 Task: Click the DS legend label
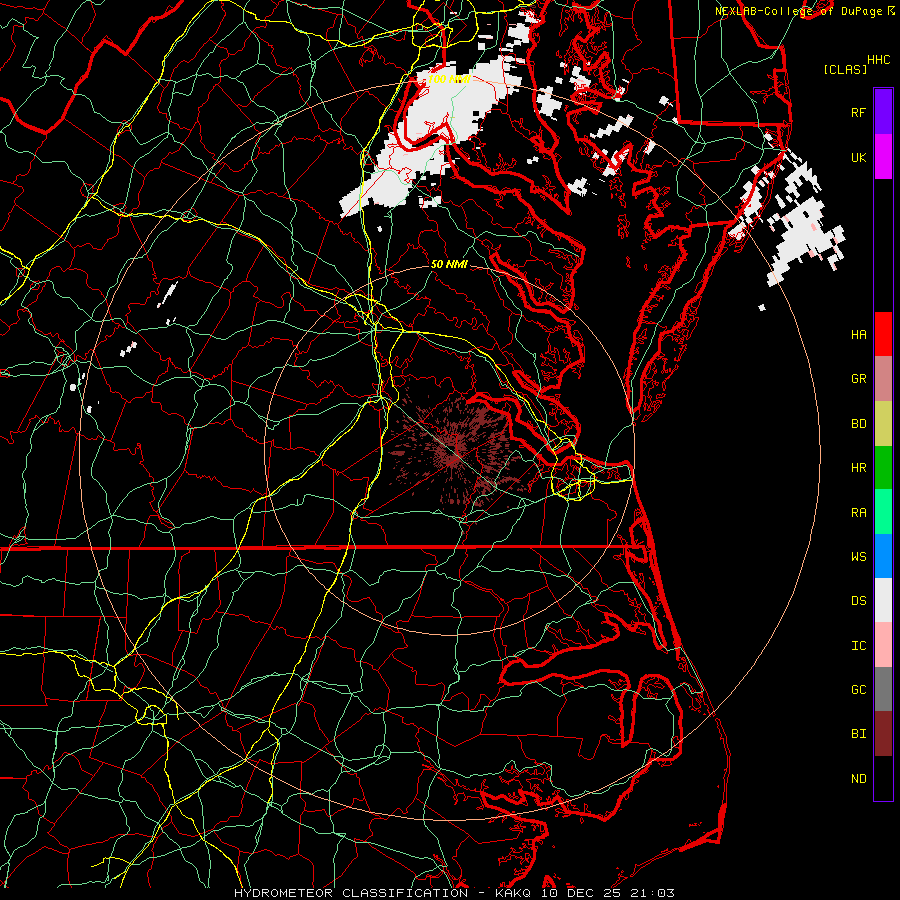coord(858,601)
